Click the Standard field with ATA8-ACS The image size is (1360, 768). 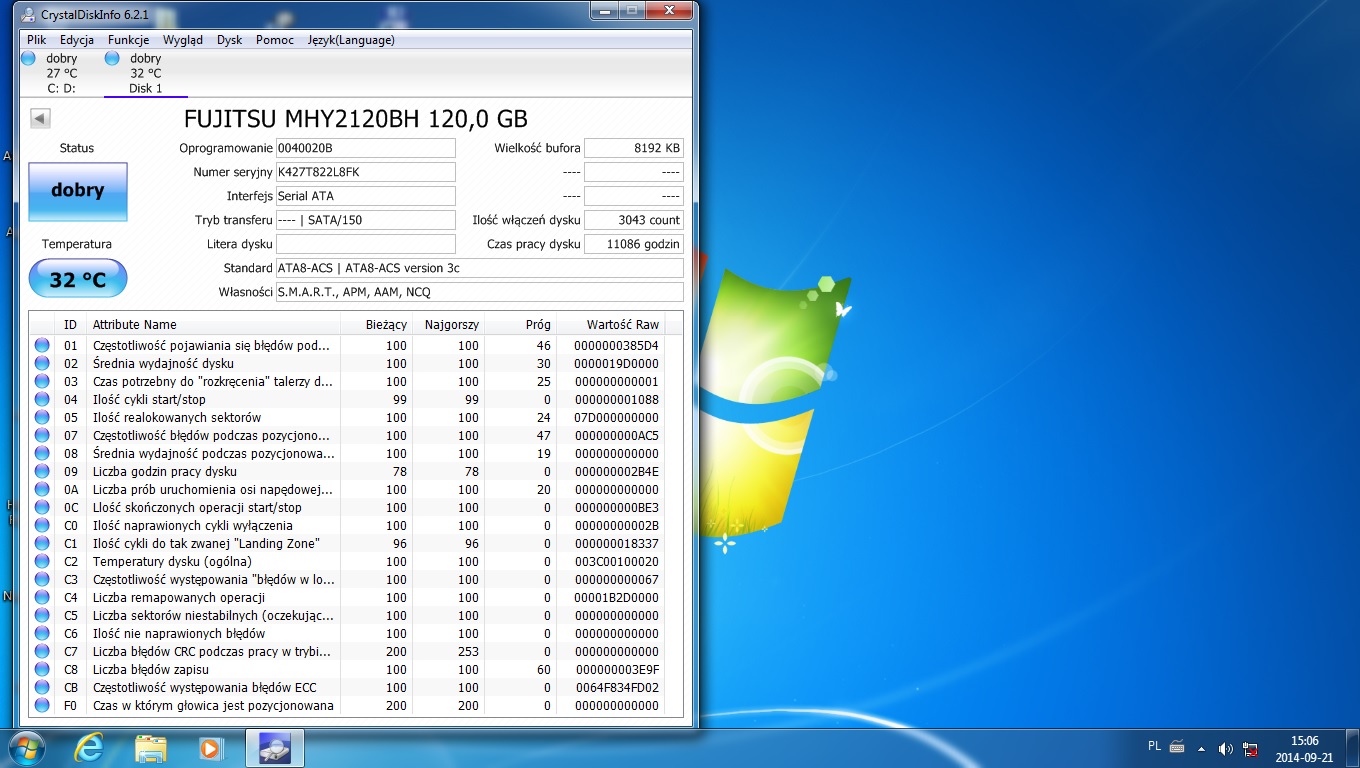[479, 268]
